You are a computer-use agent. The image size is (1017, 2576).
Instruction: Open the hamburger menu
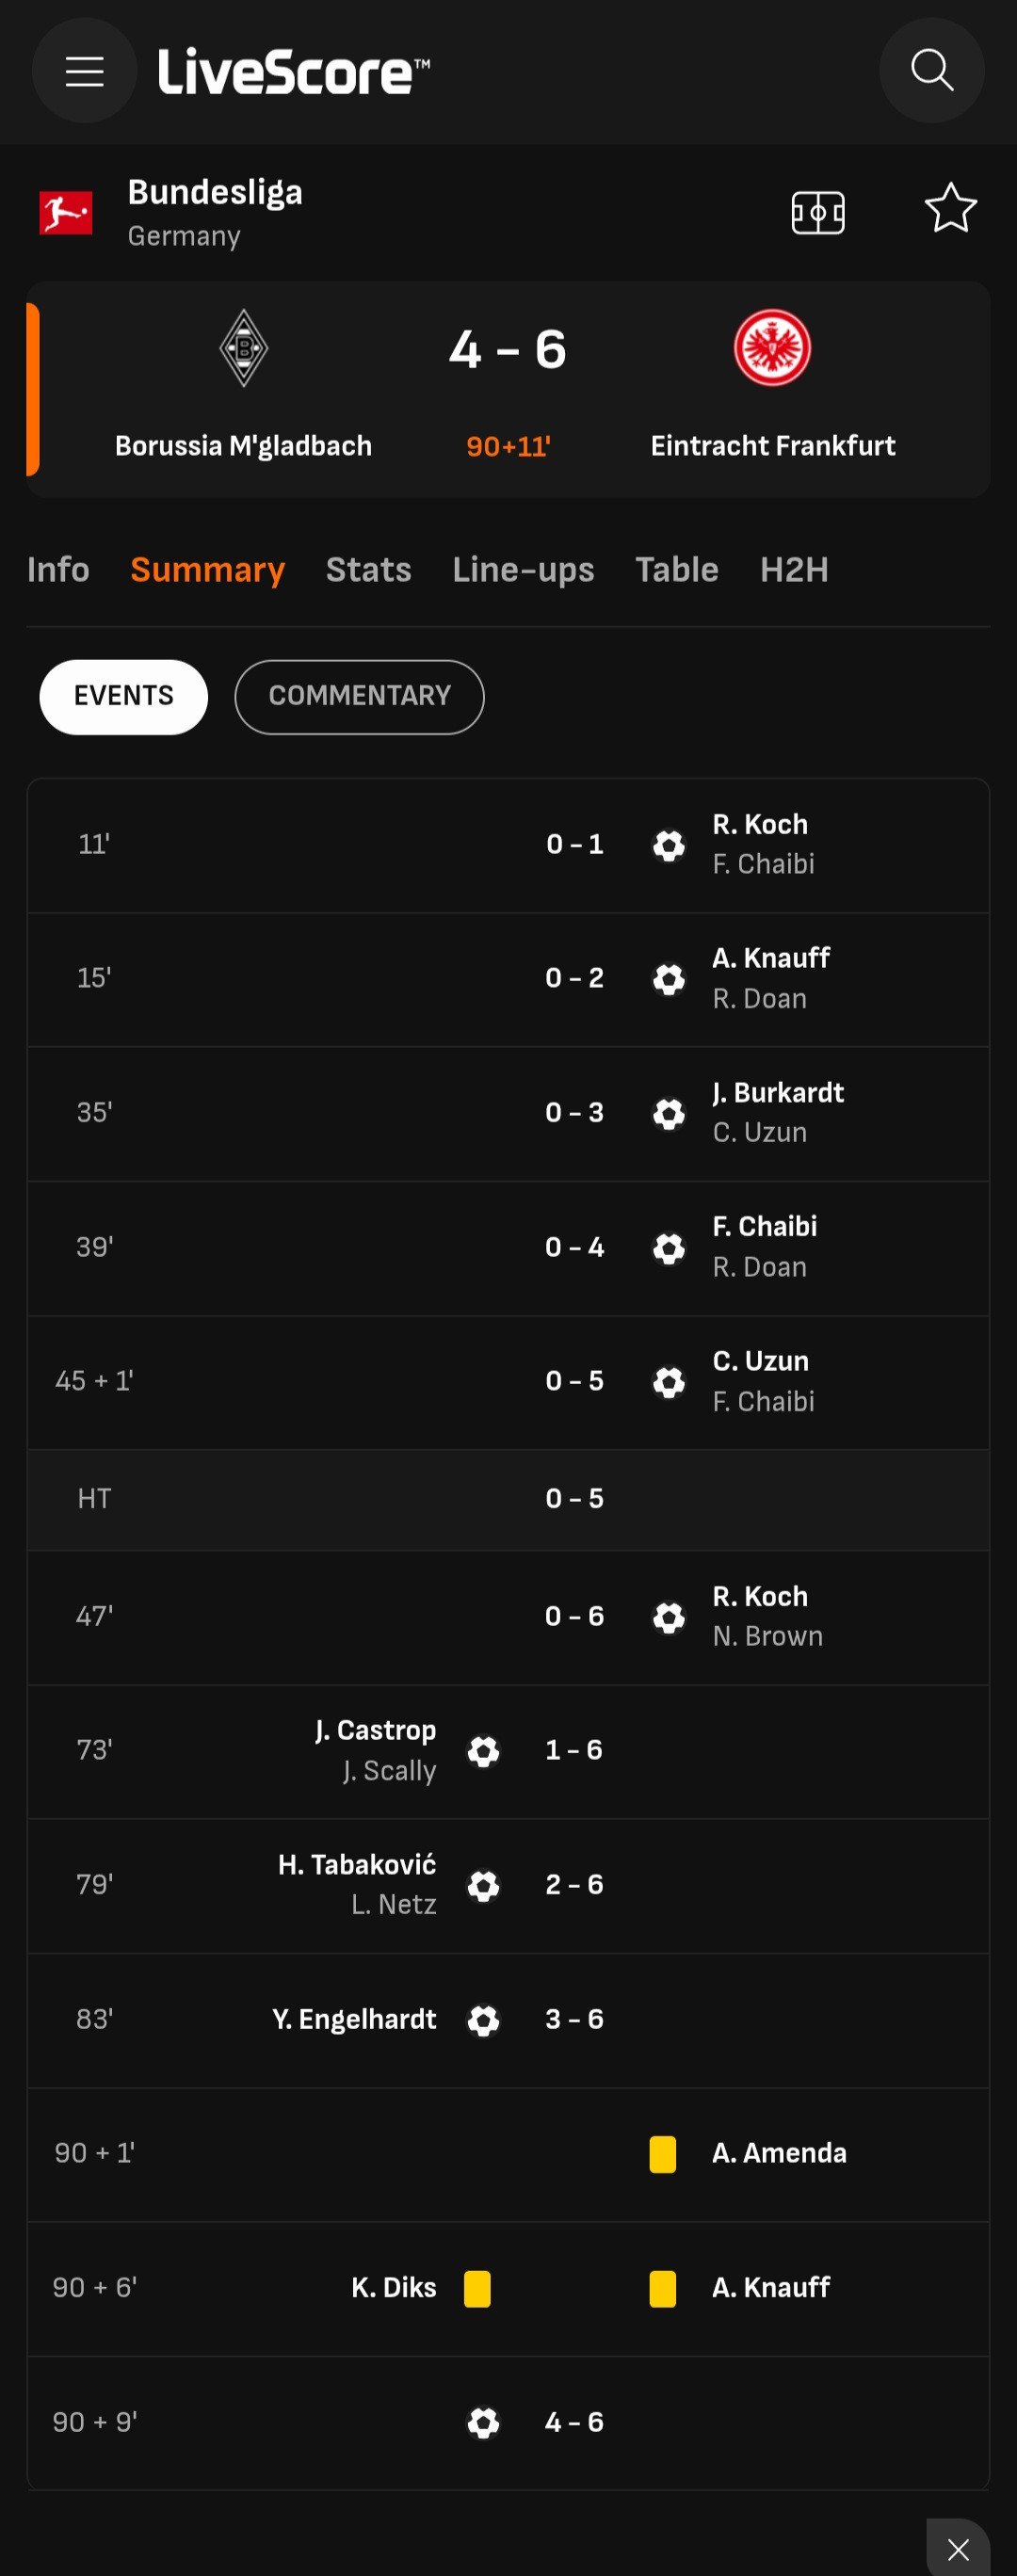[85, 71]
